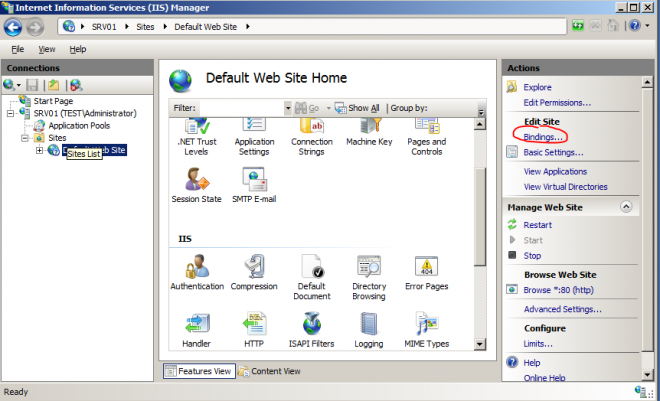Open the Application Settings feature
Screen dimensions: 660x401
[254, 138]
